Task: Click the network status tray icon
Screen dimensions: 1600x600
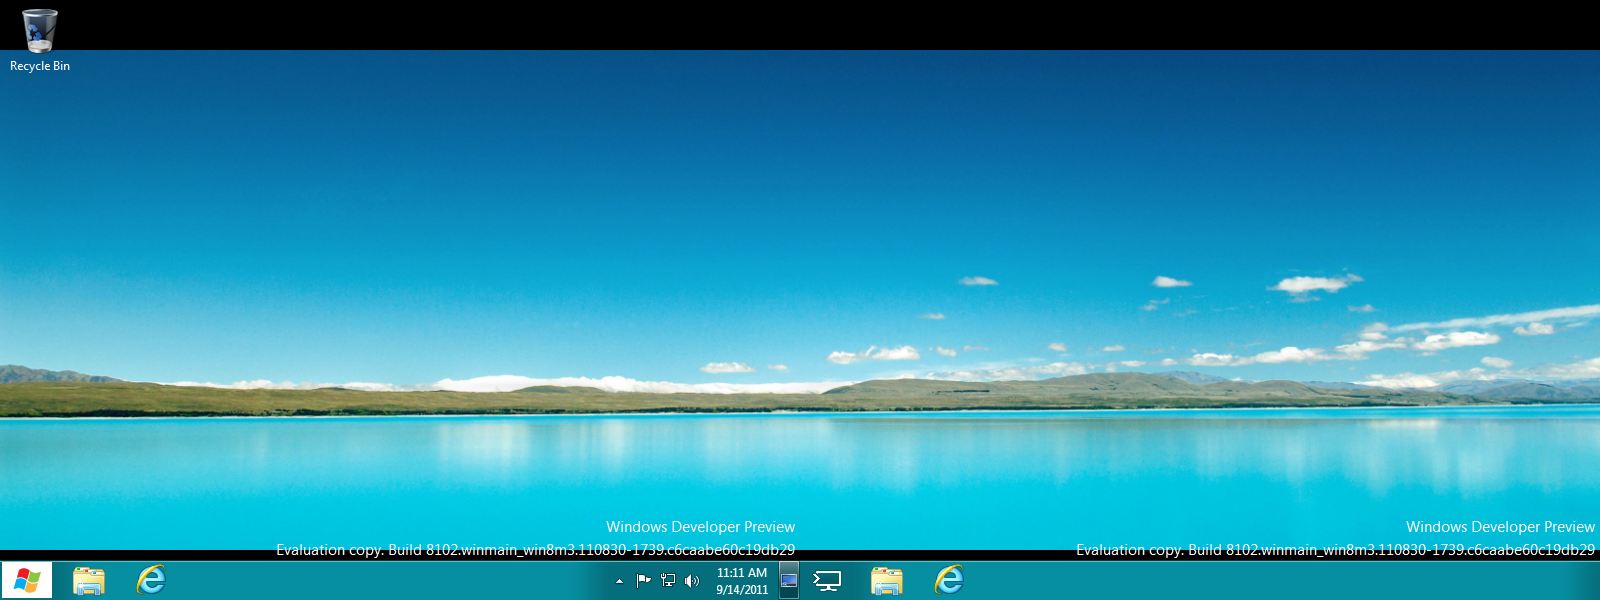Action: click(x=668, y=580)
